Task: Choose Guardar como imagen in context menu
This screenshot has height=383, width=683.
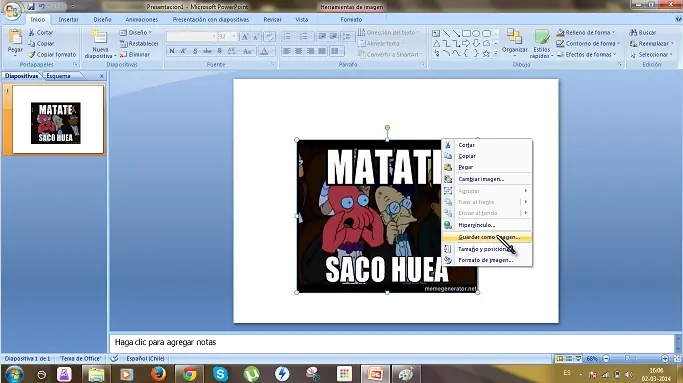Action: pos(487,237)
